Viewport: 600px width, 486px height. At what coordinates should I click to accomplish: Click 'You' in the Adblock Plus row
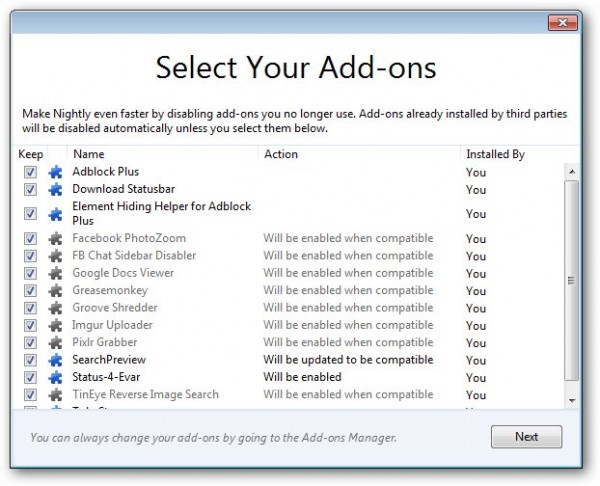click(x=476, y=173)
